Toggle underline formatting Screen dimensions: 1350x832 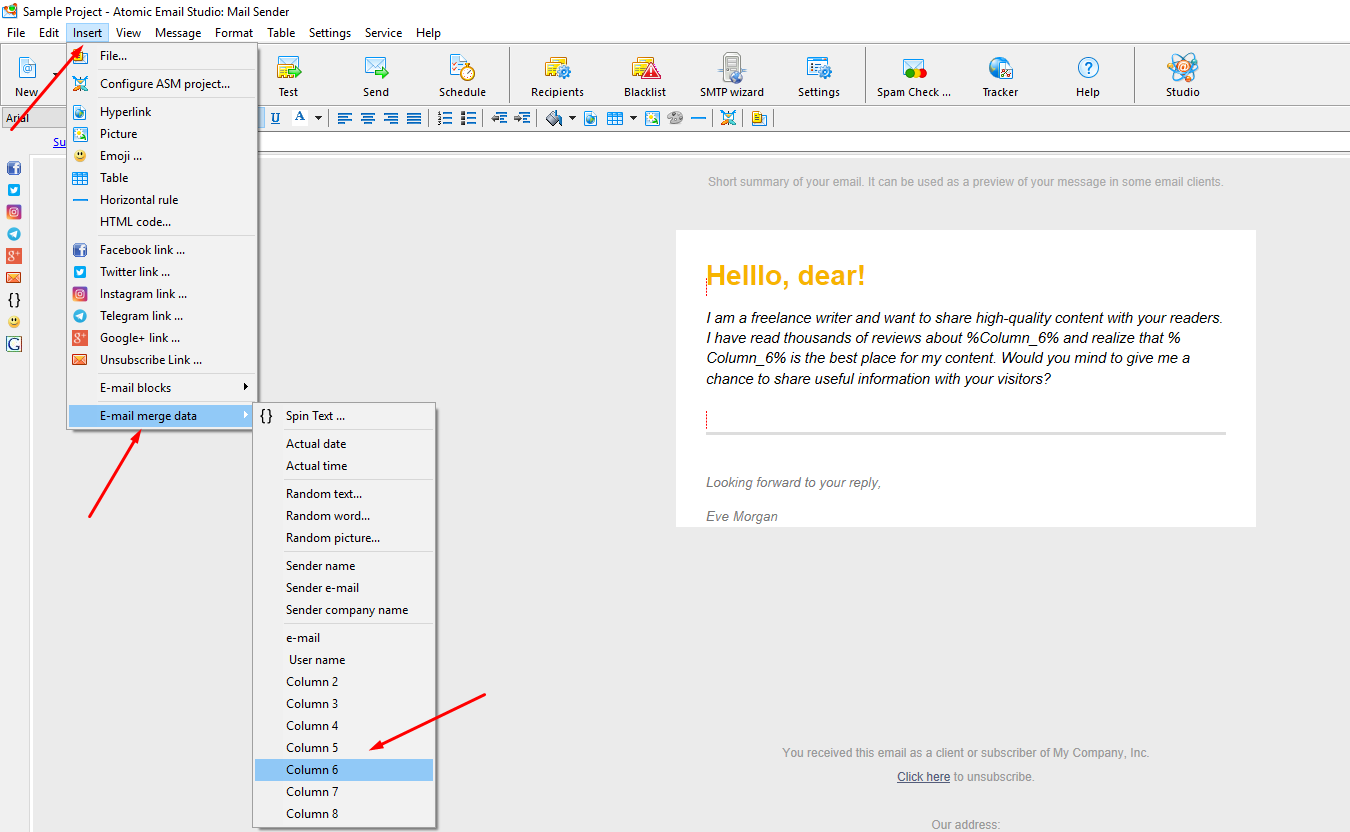pos(275,118)
